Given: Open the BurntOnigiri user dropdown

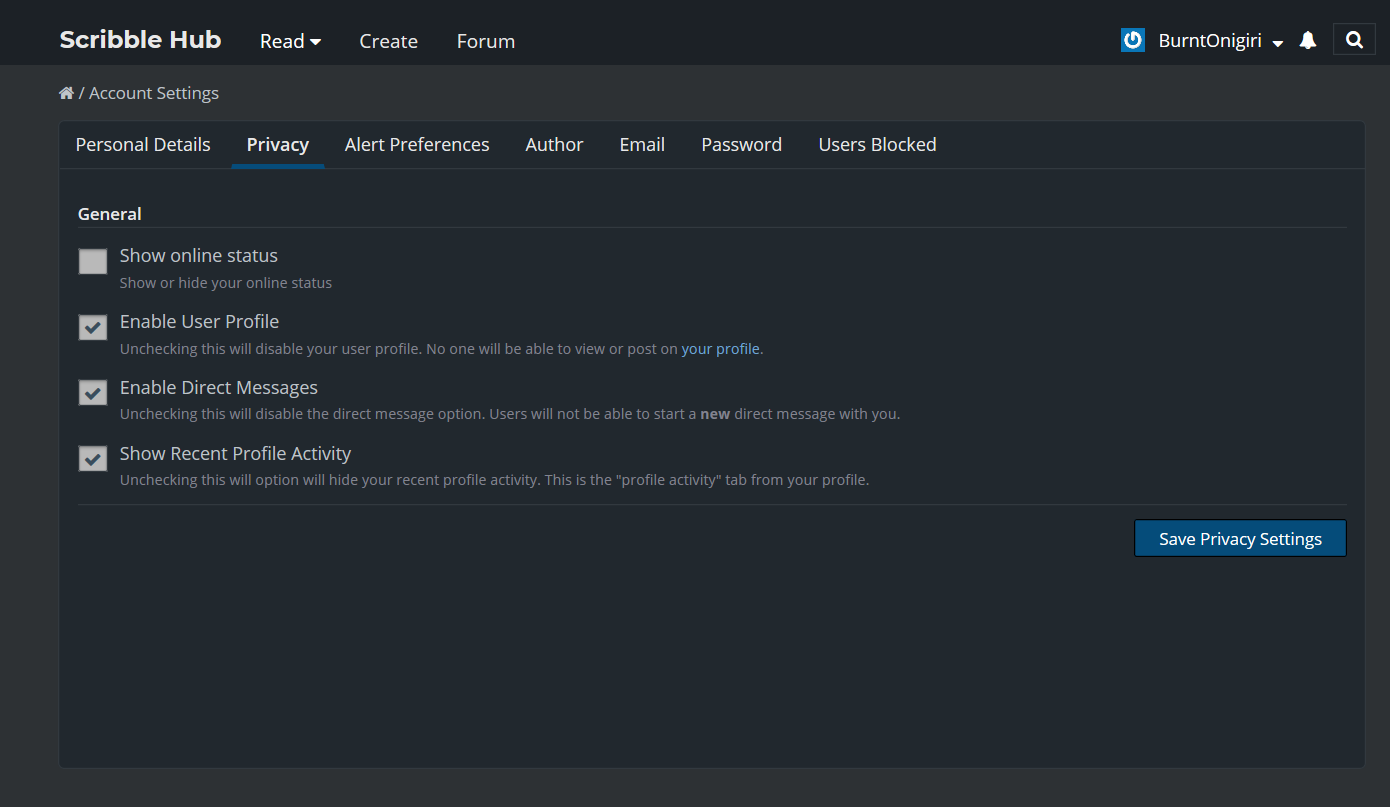Looking at the screenshot, I should [x=1220, y=41].
